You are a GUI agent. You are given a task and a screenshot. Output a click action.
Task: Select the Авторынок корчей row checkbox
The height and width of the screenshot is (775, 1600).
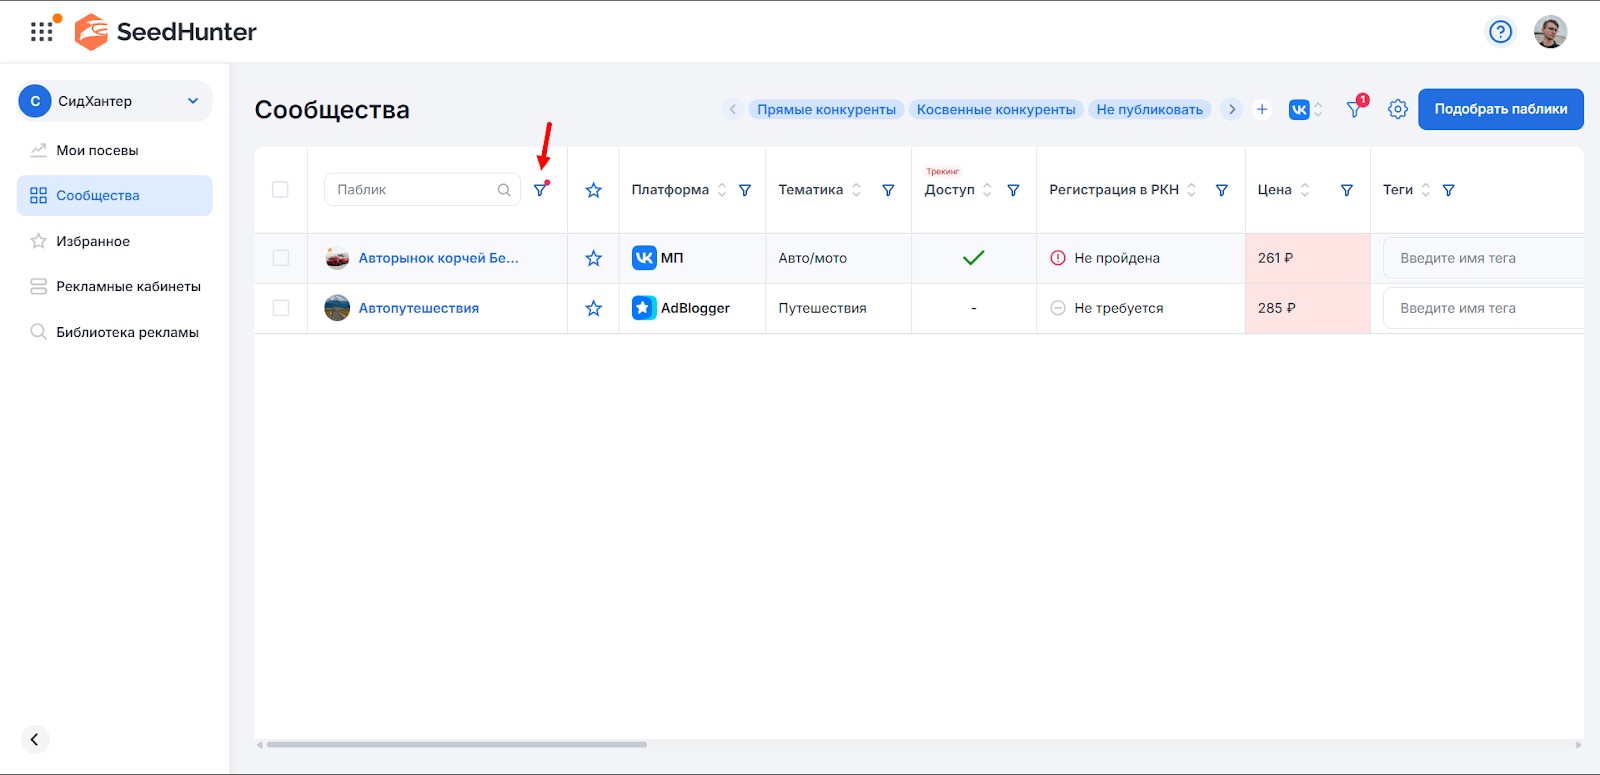[281, 258]
